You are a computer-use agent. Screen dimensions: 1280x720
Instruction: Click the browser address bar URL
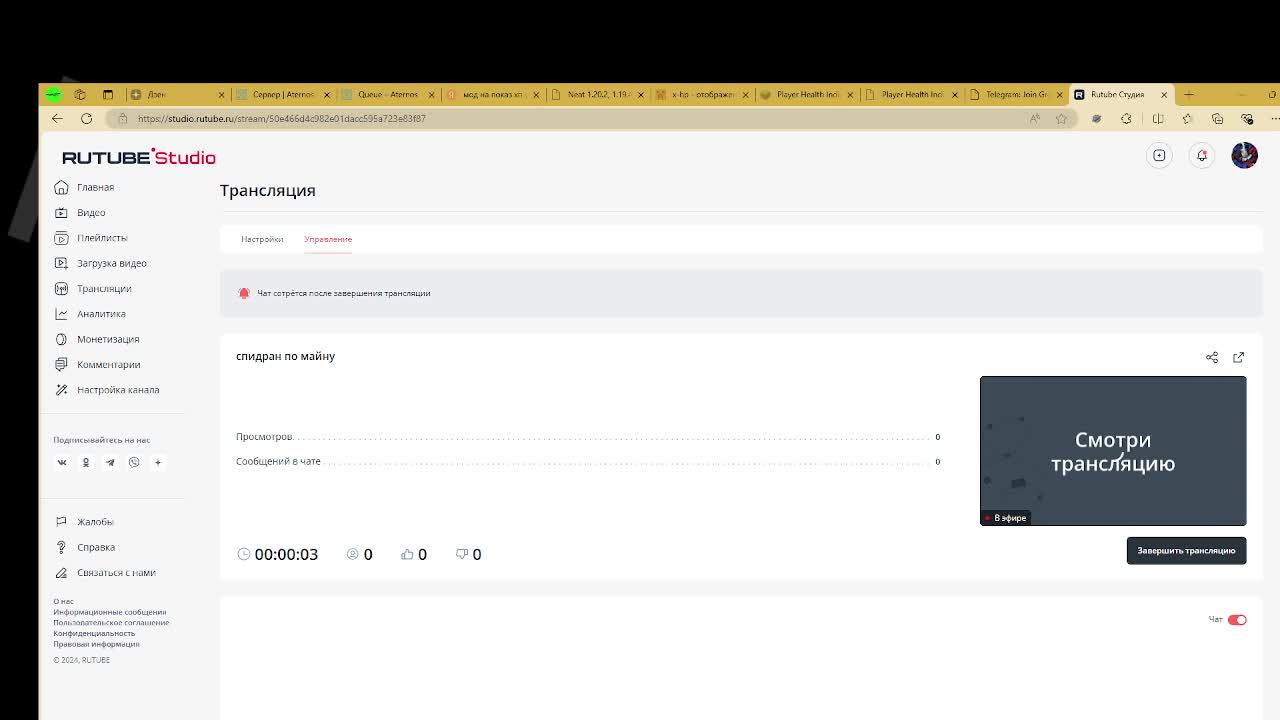282,118
